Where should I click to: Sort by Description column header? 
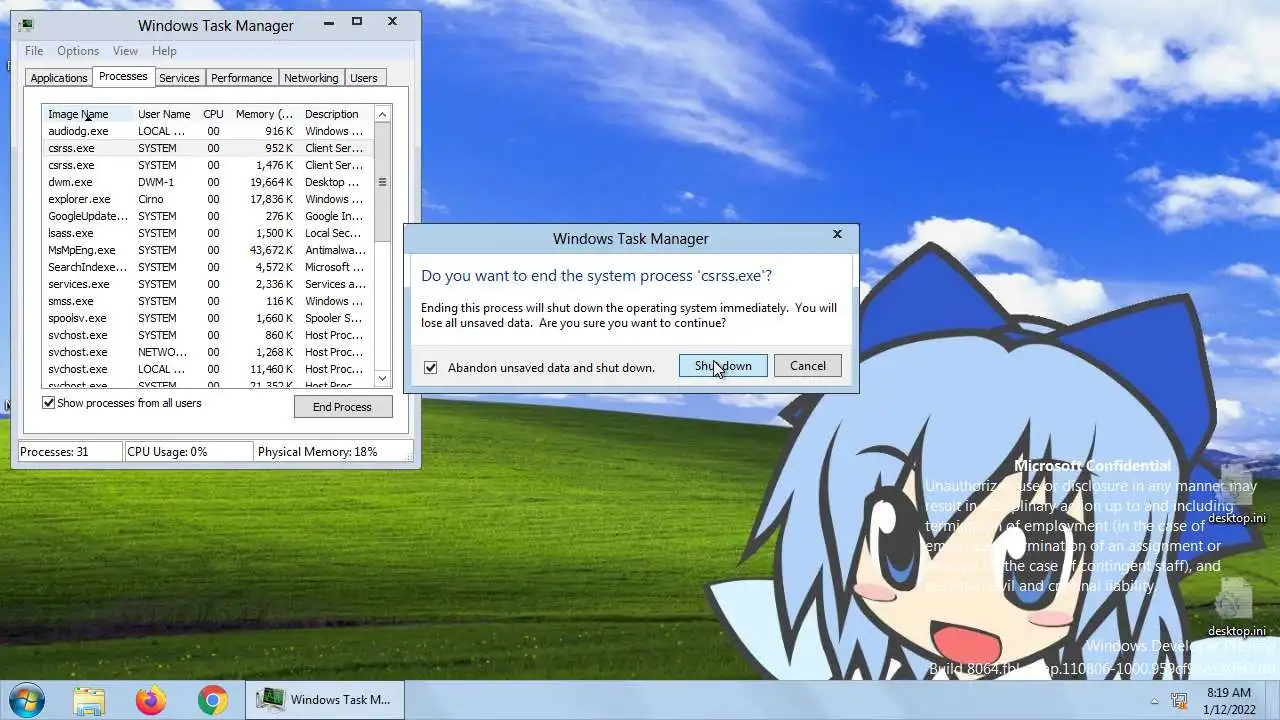[x=335, y=114]
